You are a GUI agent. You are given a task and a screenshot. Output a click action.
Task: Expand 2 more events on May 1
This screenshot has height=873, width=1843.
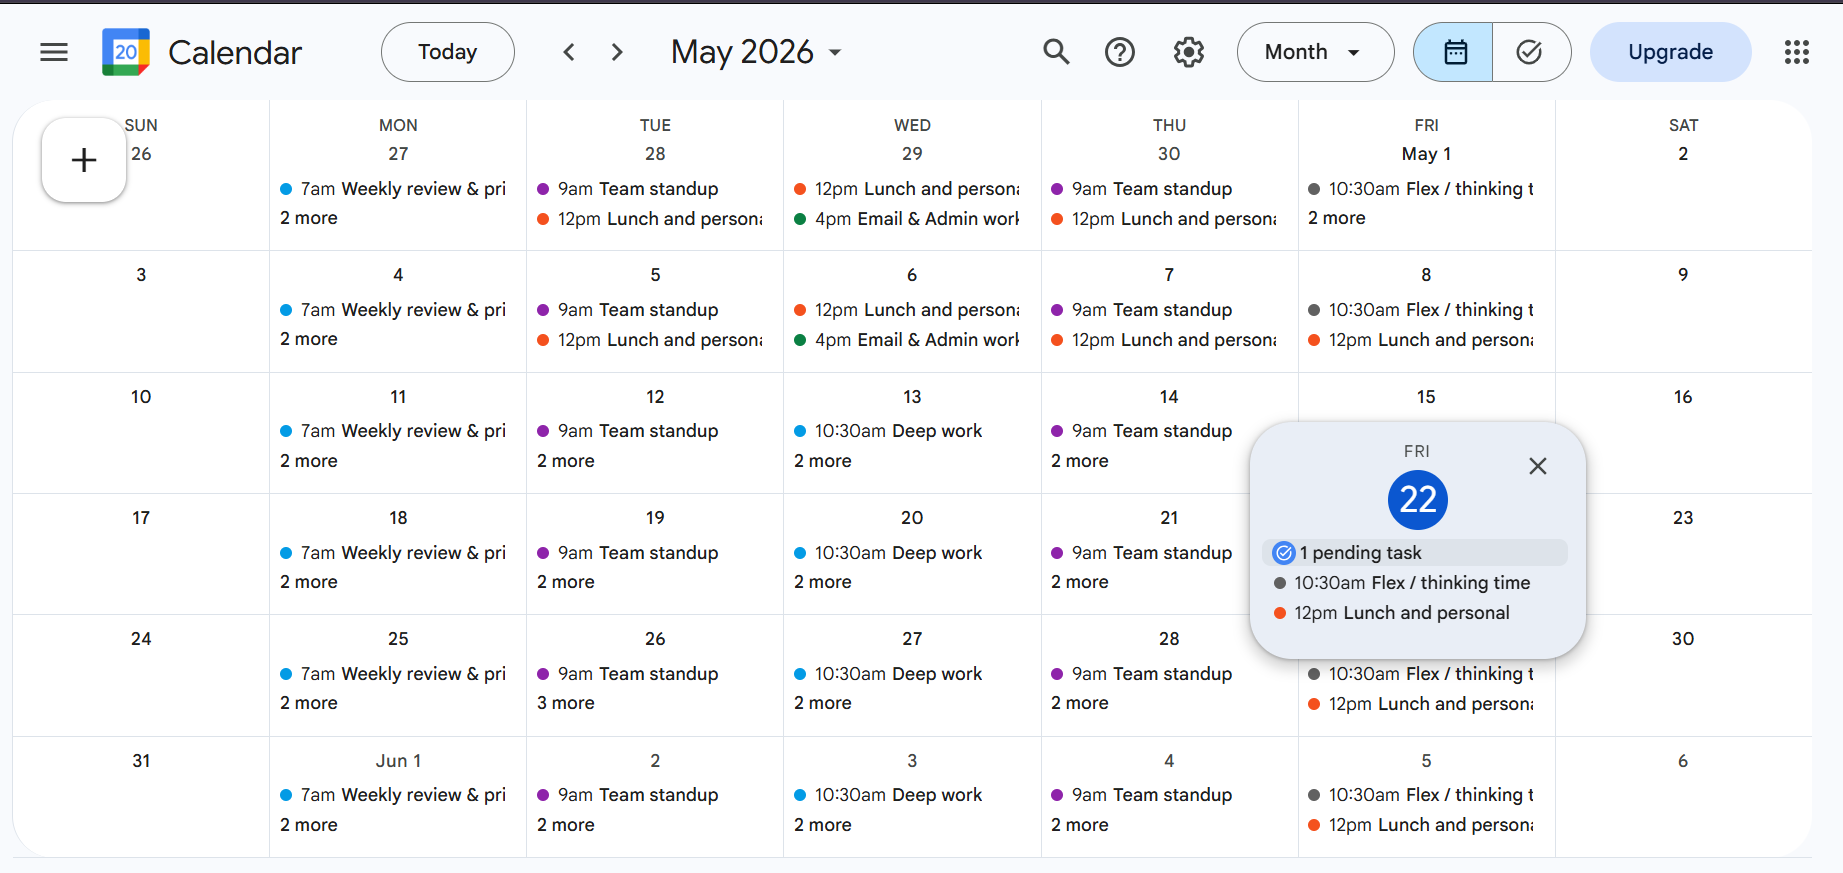pos(1337,218)
